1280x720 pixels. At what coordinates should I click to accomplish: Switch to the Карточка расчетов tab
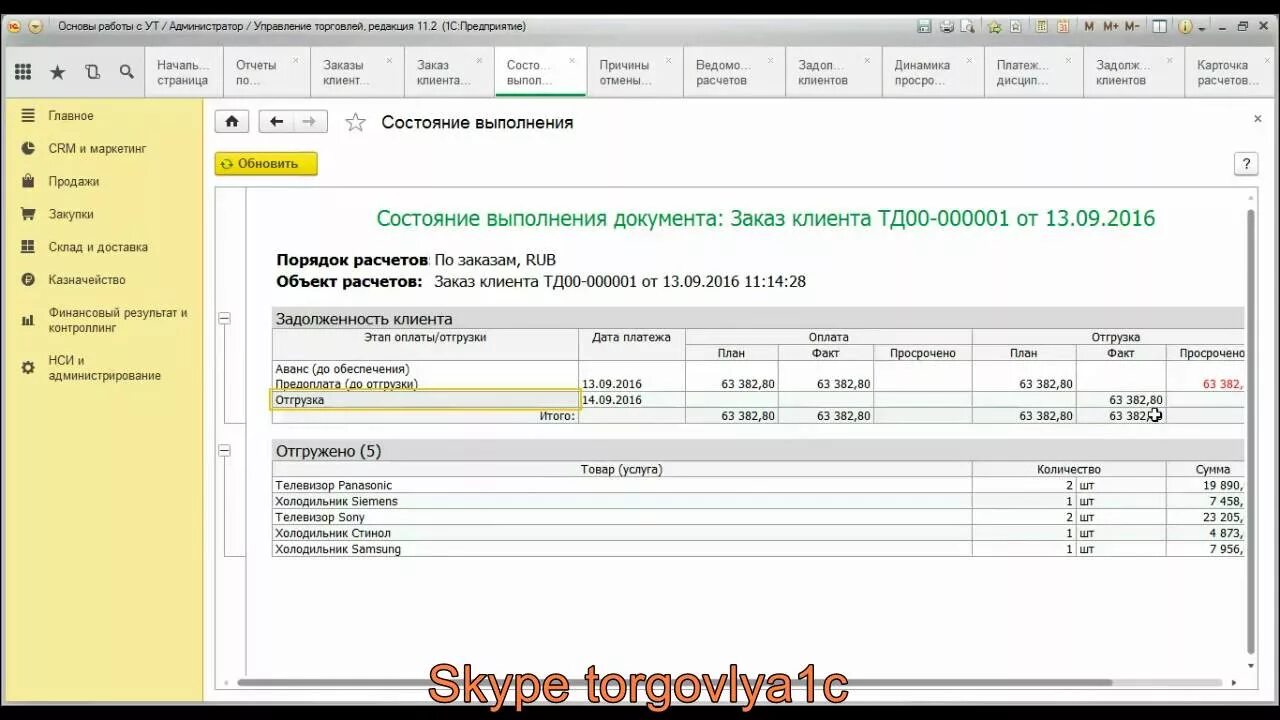1230,72
